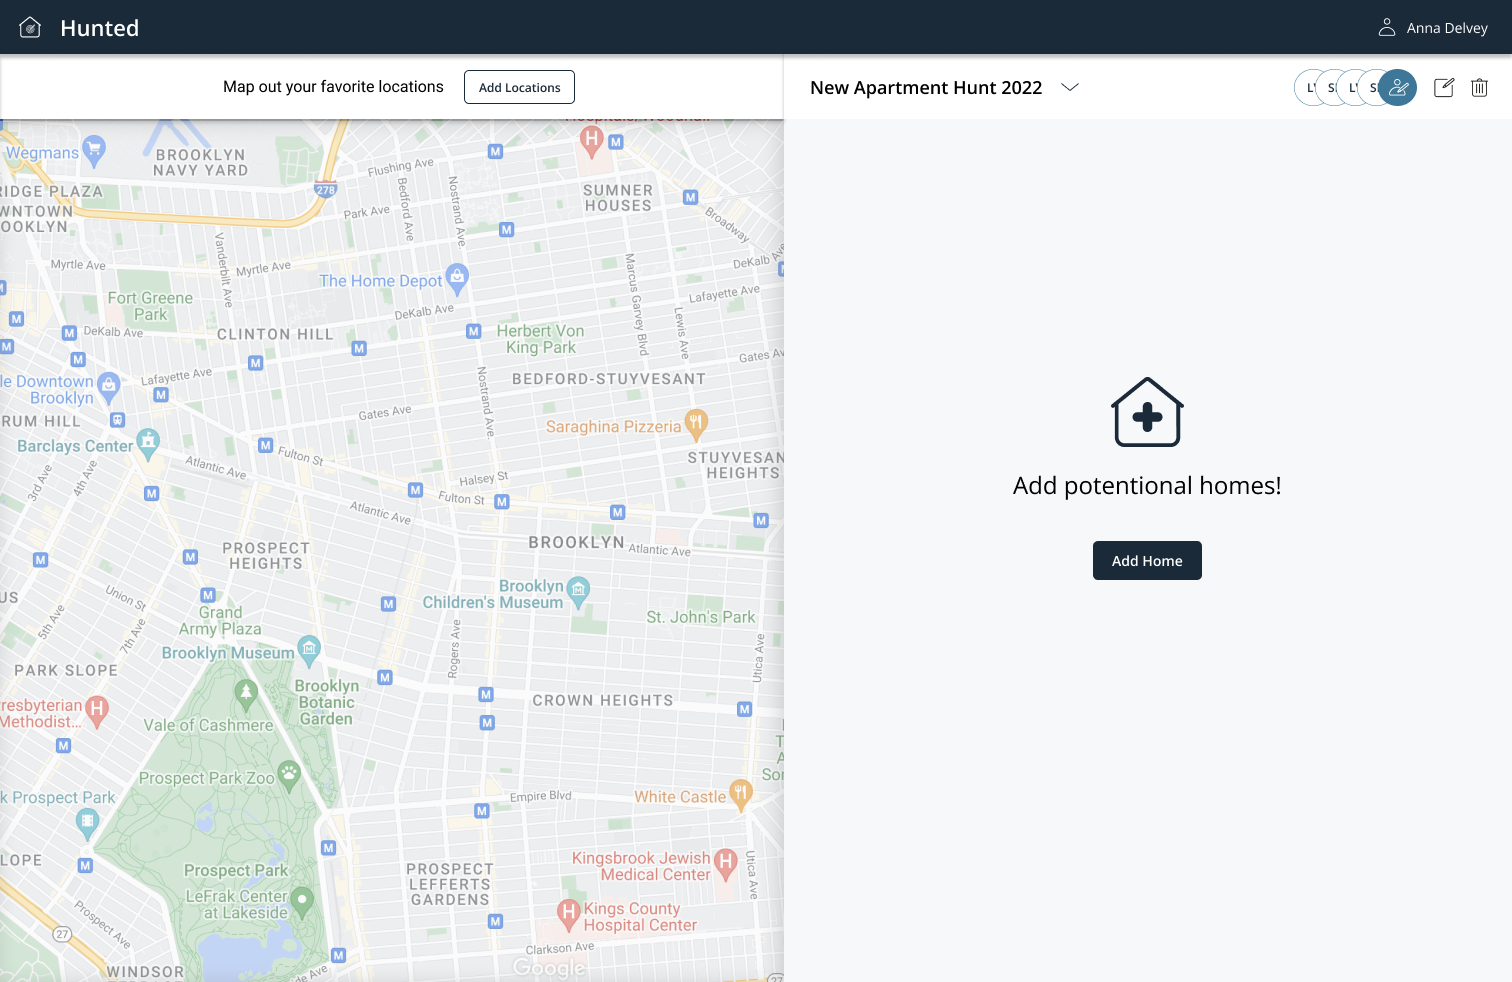Screen dimensions: 1512x982
Task: Click the Fort Greene Park map label
Action: (x=151, y=306)
